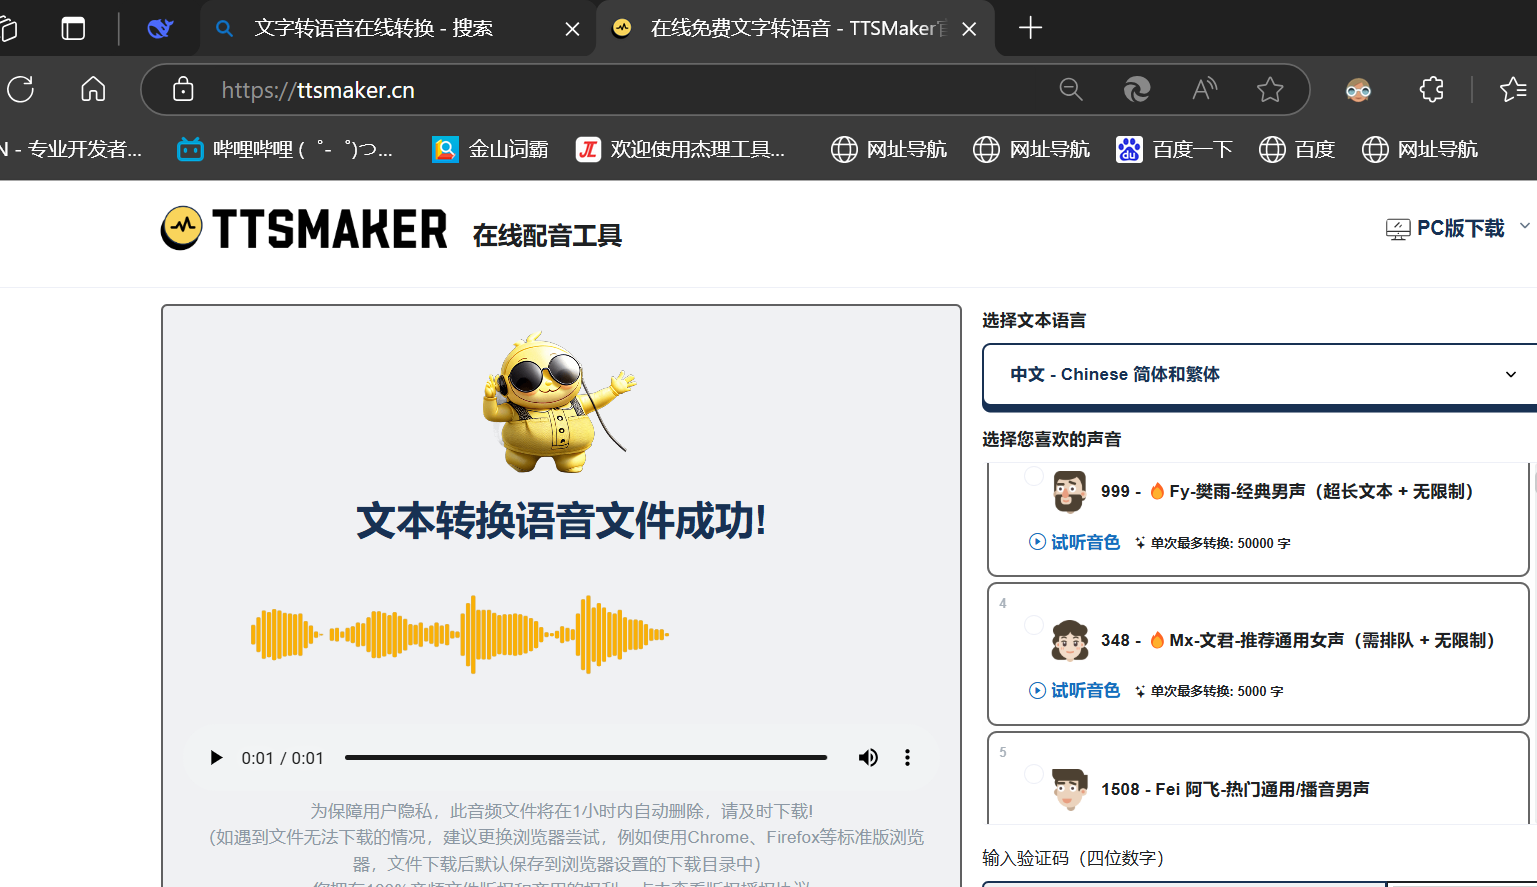Click the TTSMAKER wordmark text
Image resolution: width=1537 pixels, height=887 pixels.
click(330, 229)
